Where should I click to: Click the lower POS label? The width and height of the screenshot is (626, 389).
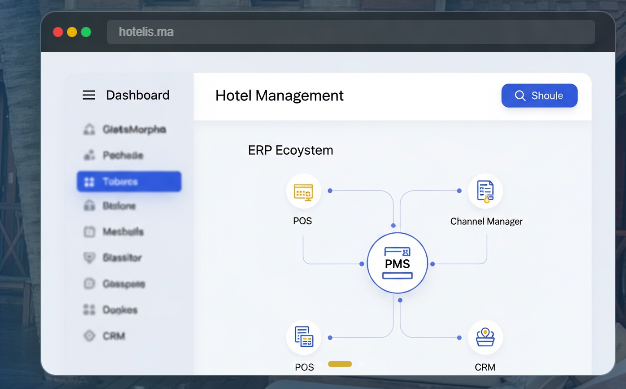(x=304, y=367)
